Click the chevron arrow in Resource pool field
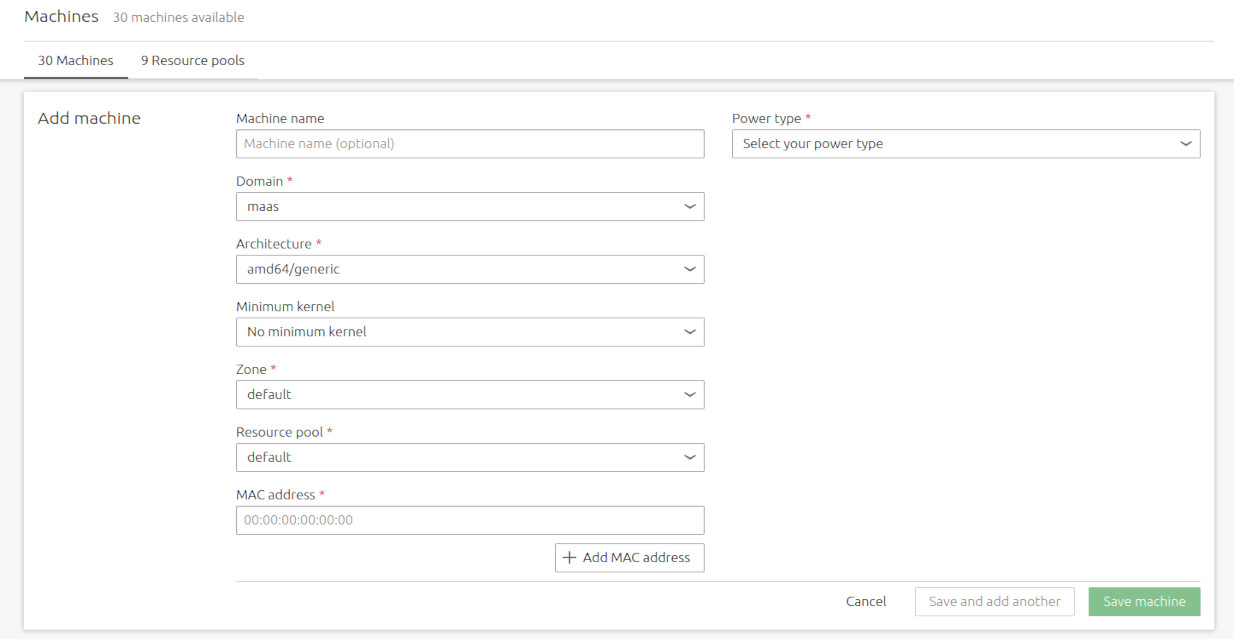Screen dimensions: 1234x639 (x=689, y=458)
